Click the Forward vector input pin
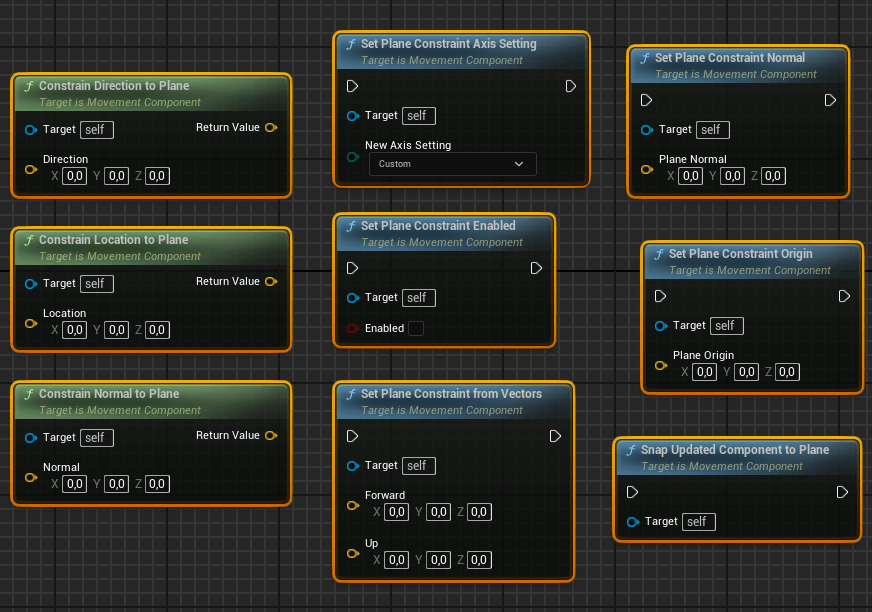 (x=352, y=505)
